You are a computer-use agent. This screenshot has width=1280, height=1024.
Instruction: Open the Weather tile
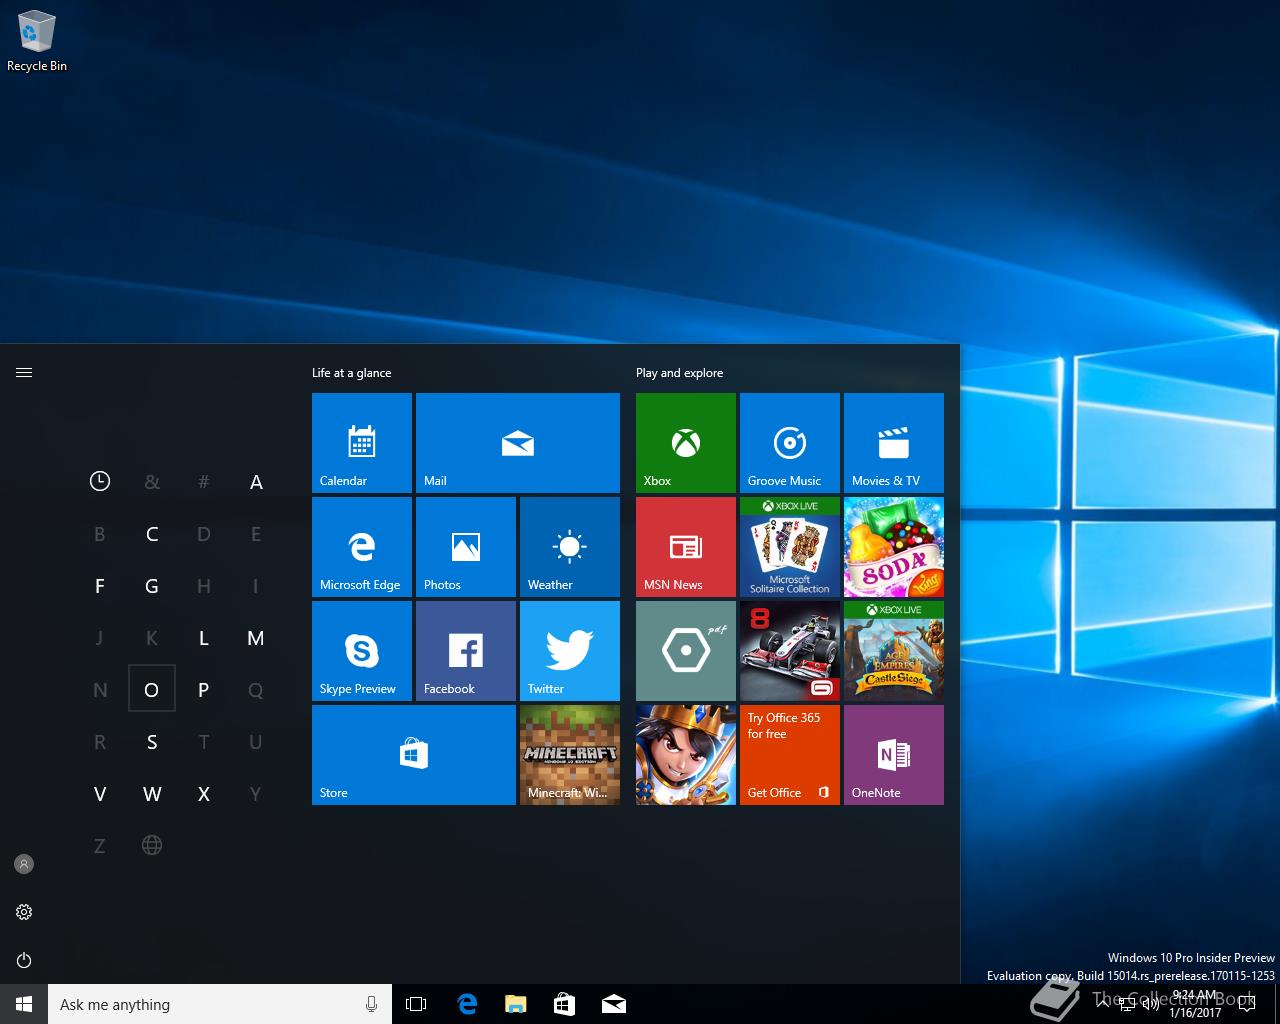coord(570,547)
